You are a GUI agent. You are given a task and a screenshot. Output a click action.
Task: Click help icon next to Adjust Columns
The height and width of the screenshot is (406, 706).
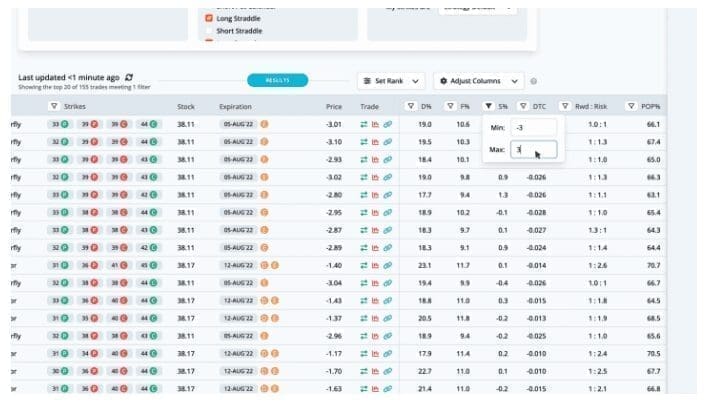click(534, 81)
